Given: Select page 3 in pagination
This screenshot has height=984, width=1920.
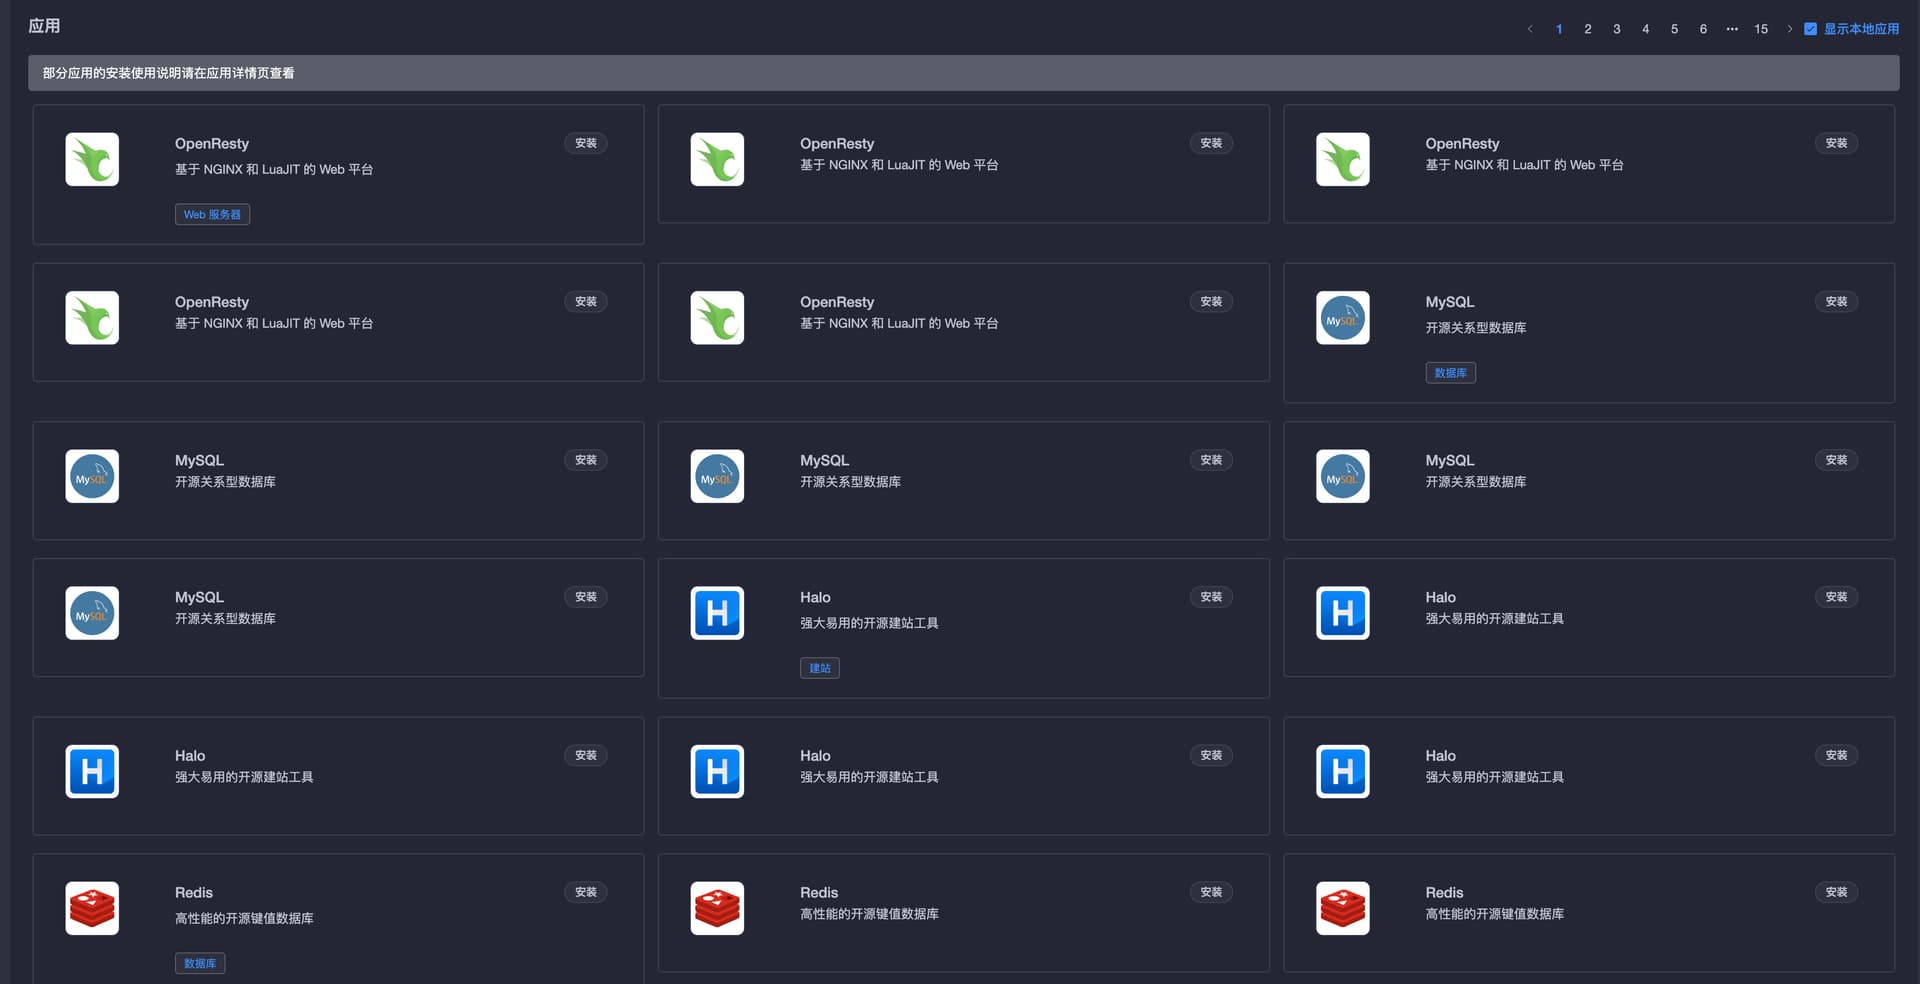Looking at the screenshot, I should 1617,29.
